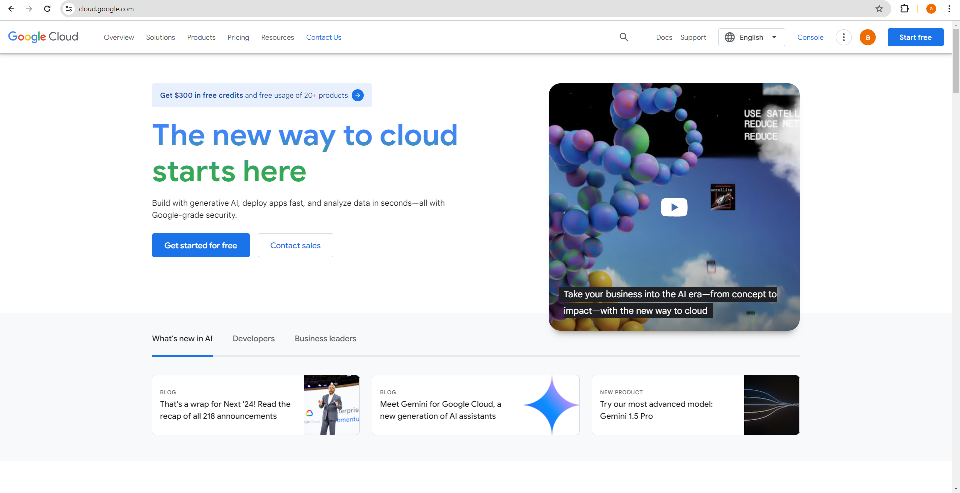Click the arrow icon in free credits banner
The height and width of the screenshot is (493, 960).
pyautogui.click(x=358, y=95)
